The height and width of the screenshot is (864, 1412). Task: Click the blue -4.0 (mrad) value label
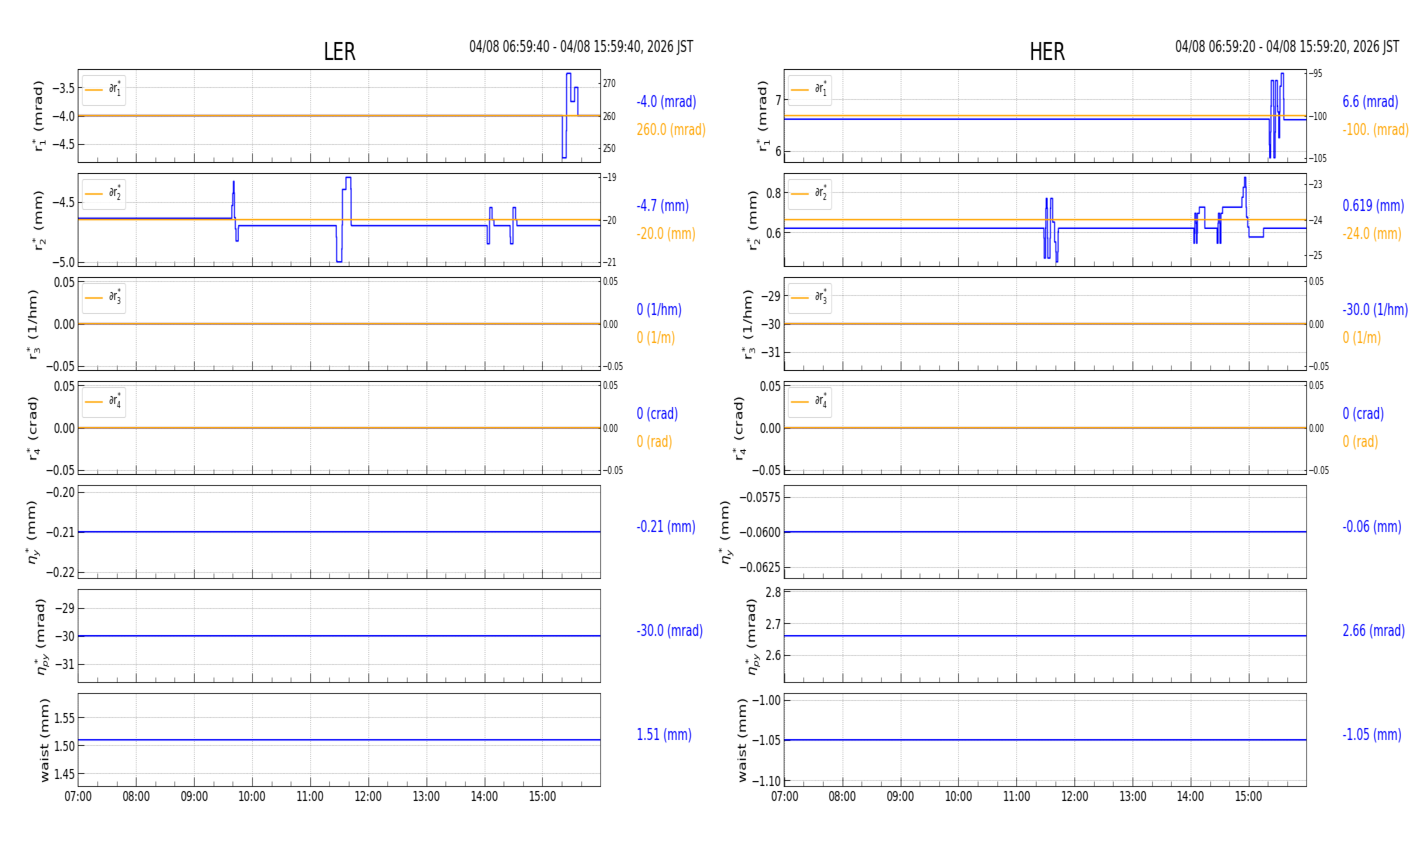coord(666,102)
